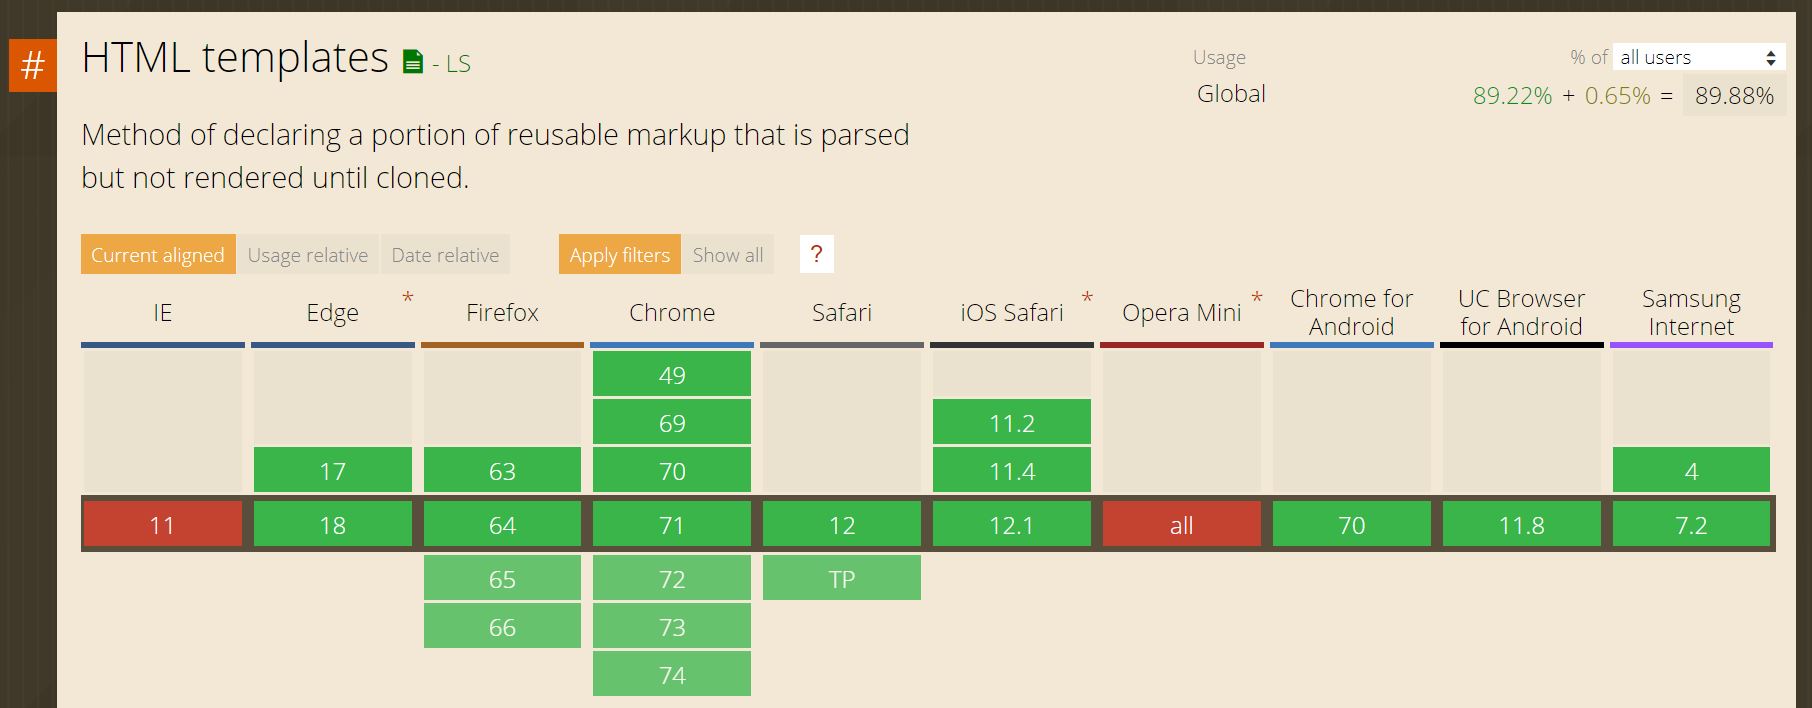This screenshot has width=1812, height=708.
Task: Click the red Opera Mini 'all' cell
Action: pyautogui.click(x=1181, y=525)
